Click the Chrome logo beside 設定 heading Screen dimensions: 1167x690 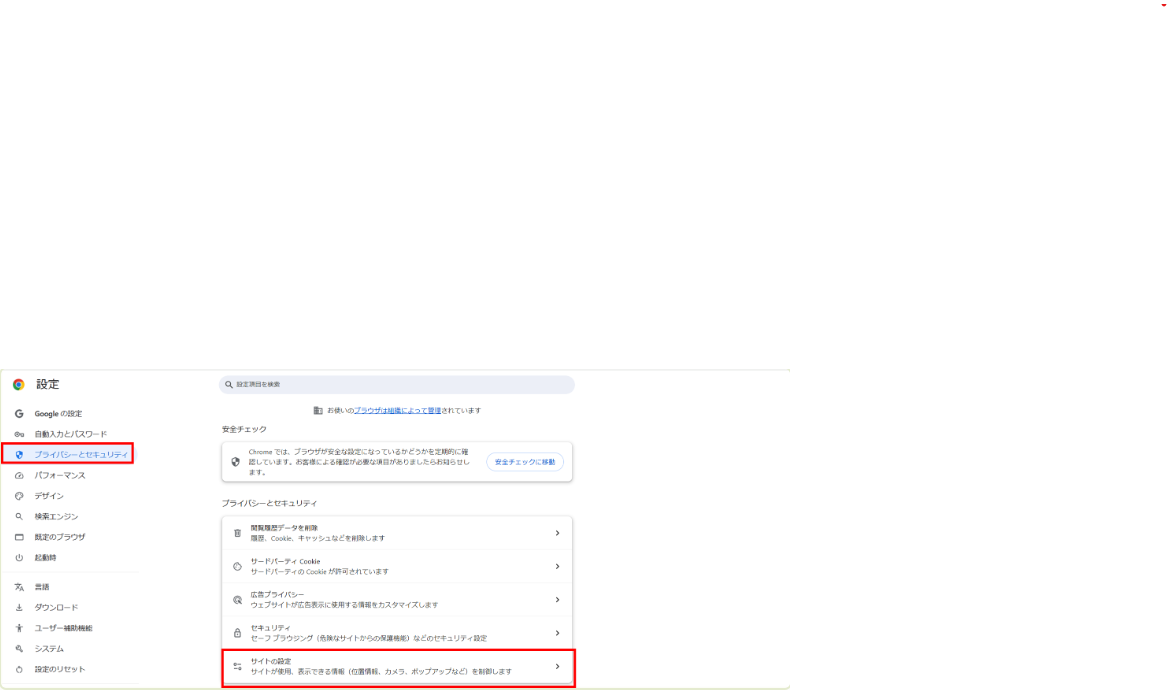click(x=18, y=384)
